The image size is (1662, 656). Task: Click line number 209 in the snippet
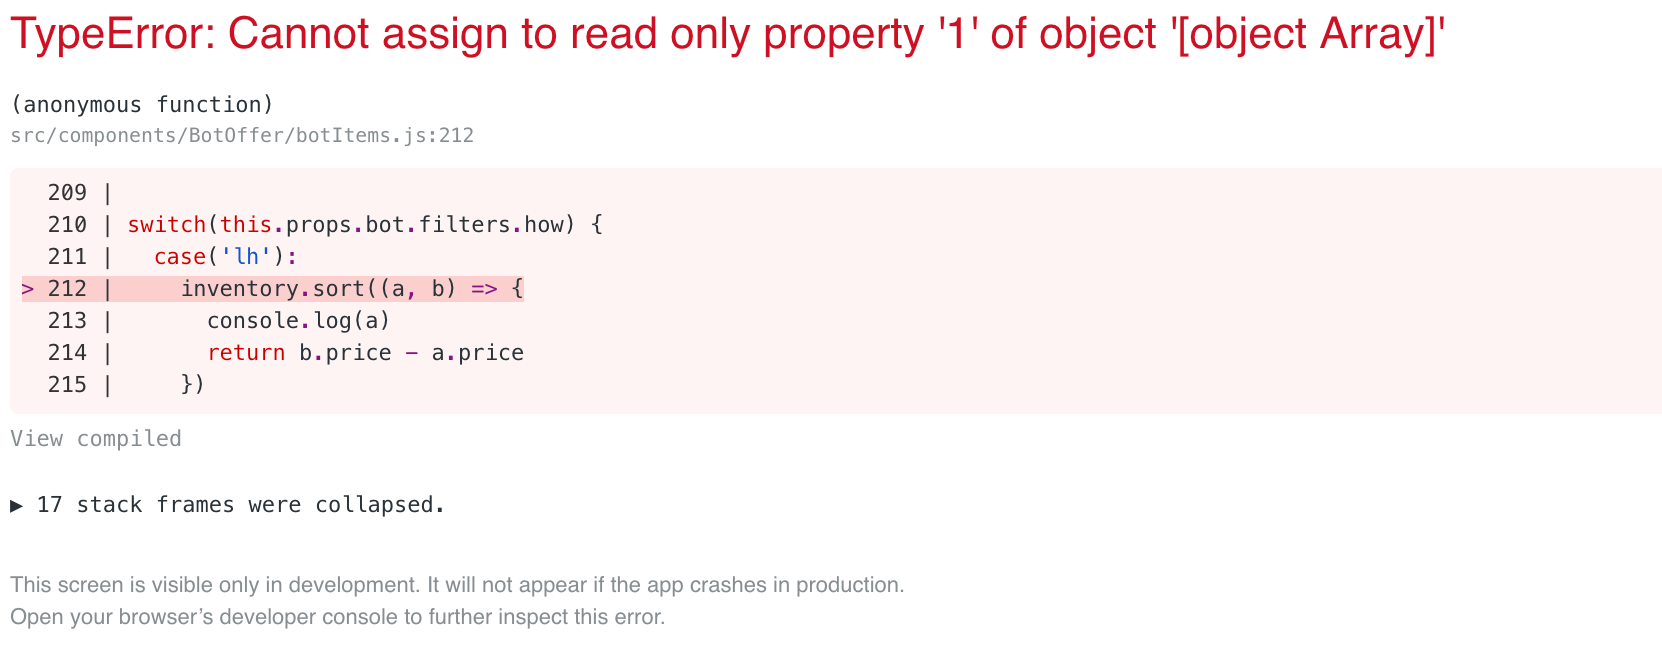[x=67, y=193]
